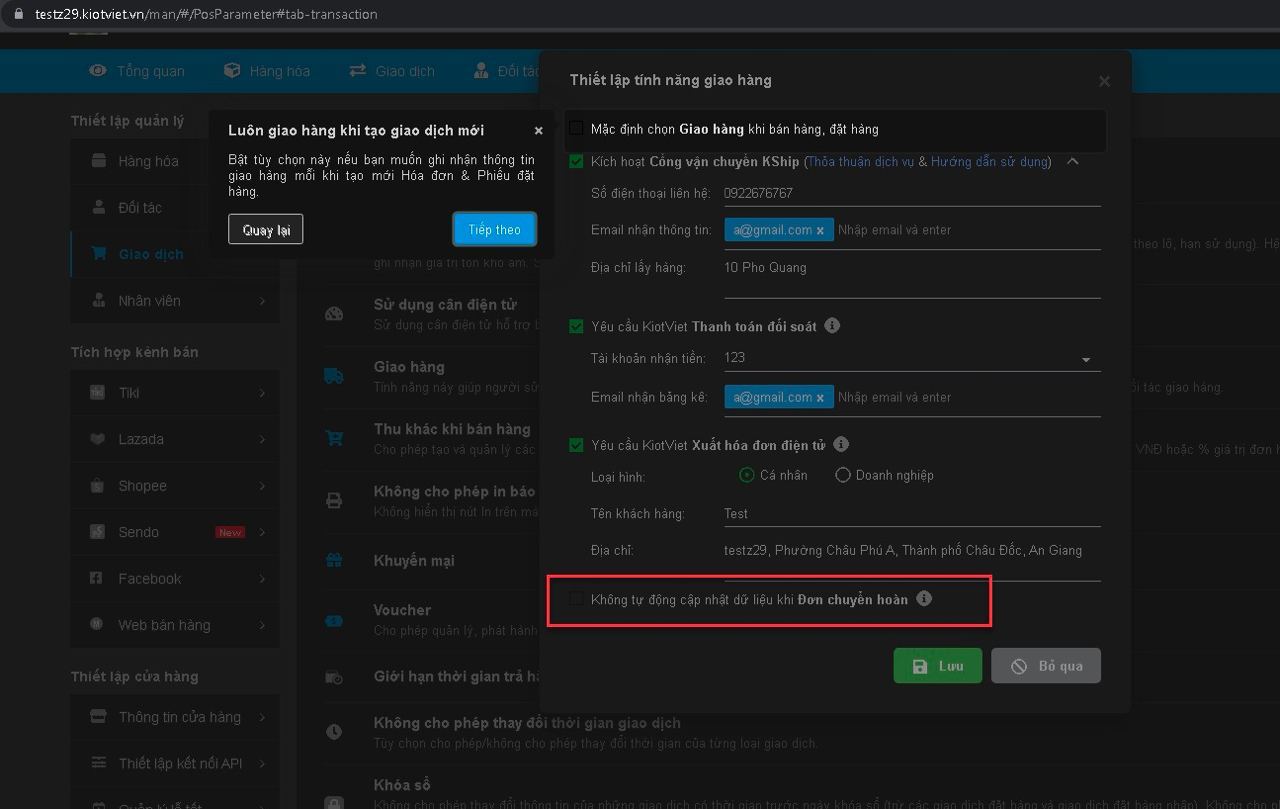
Task: Click the Bỏ qua button
Action: (x=1046, y=666)
